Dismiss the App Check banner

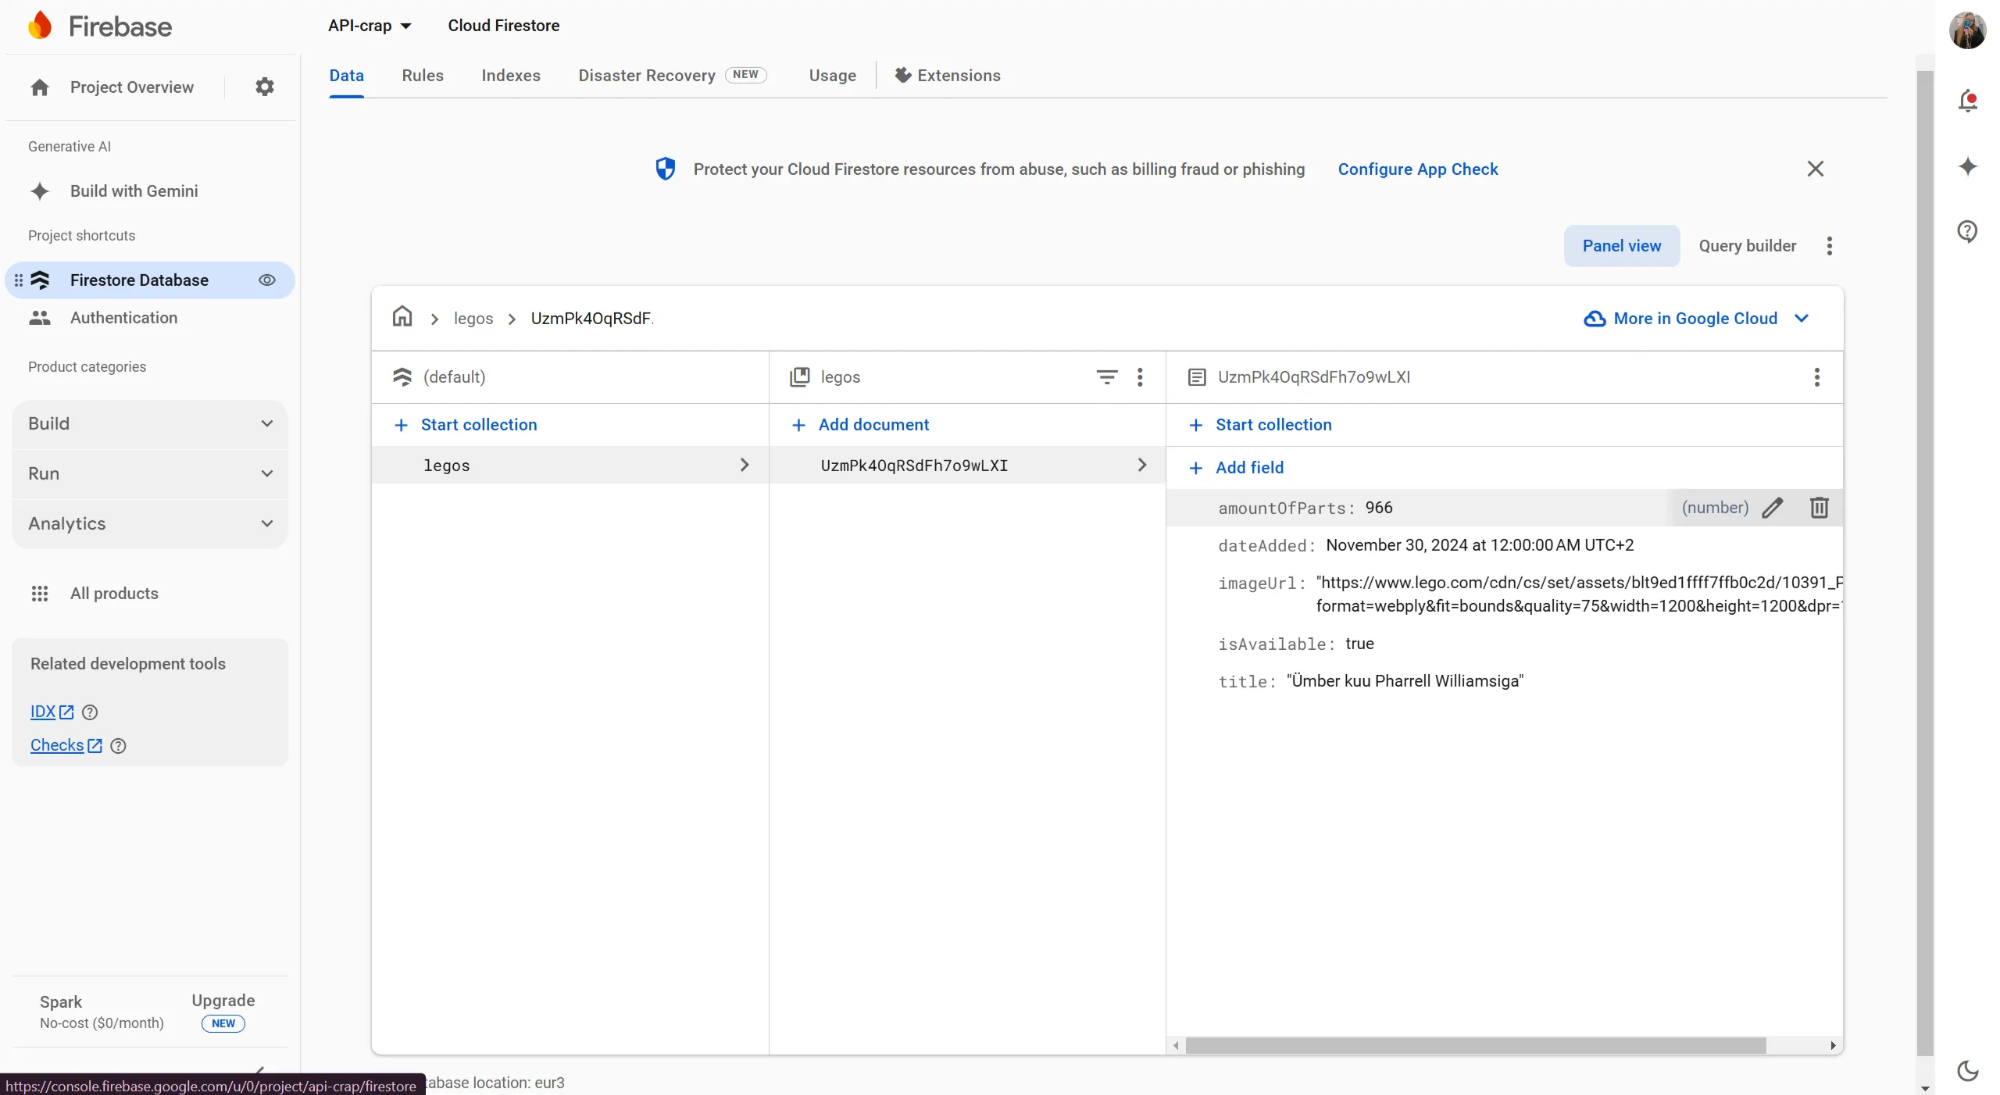coord(1815,169)
